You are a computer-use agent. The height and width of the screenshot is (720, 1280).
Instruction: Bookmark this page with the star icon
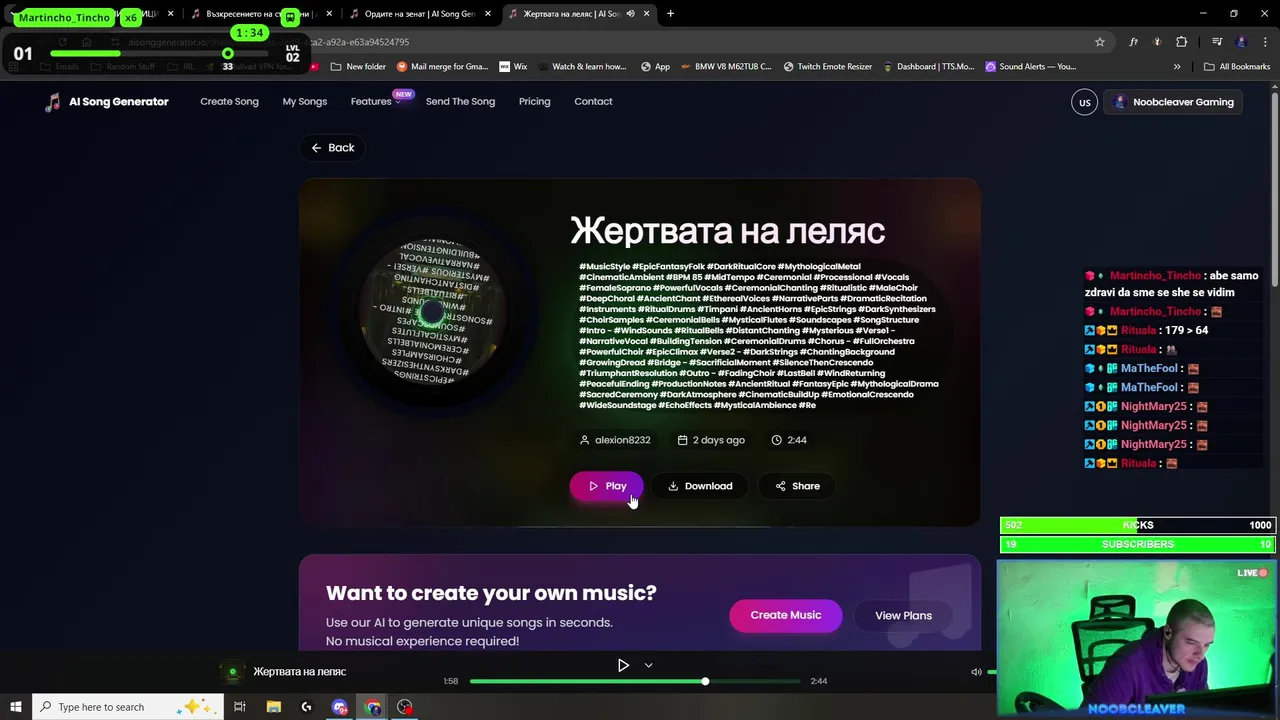(x=1100, y=42)
